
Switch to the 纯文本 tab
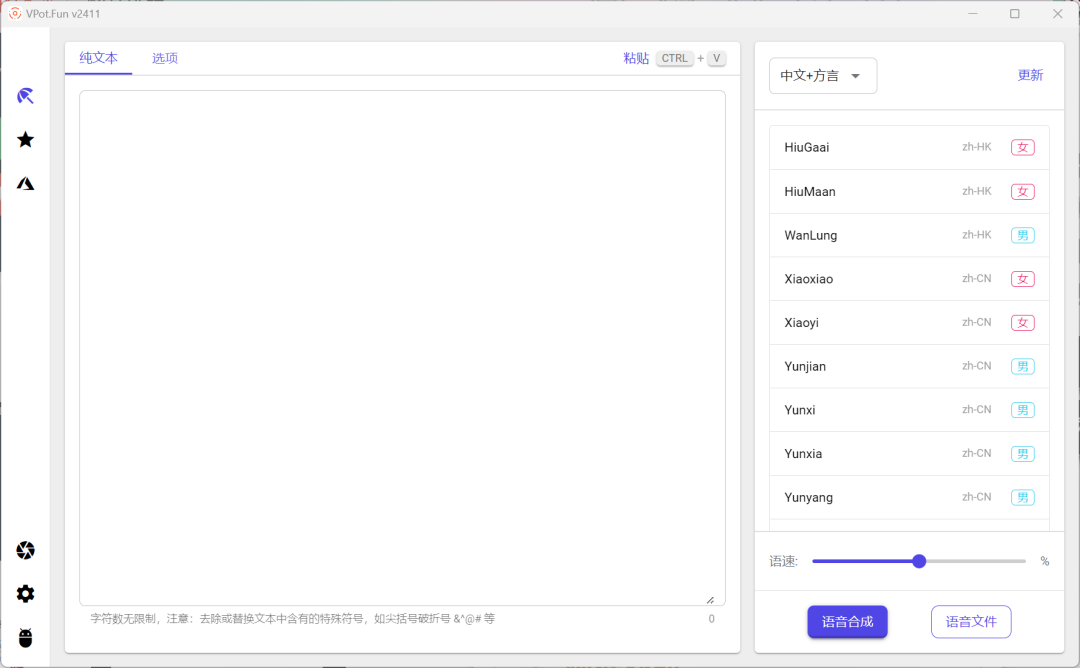[98, 58]
